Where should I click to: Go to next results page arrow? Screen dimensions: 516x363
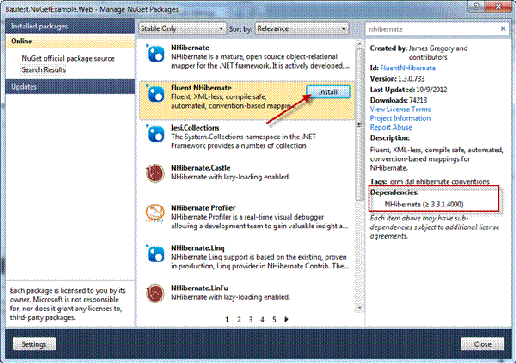286,319
